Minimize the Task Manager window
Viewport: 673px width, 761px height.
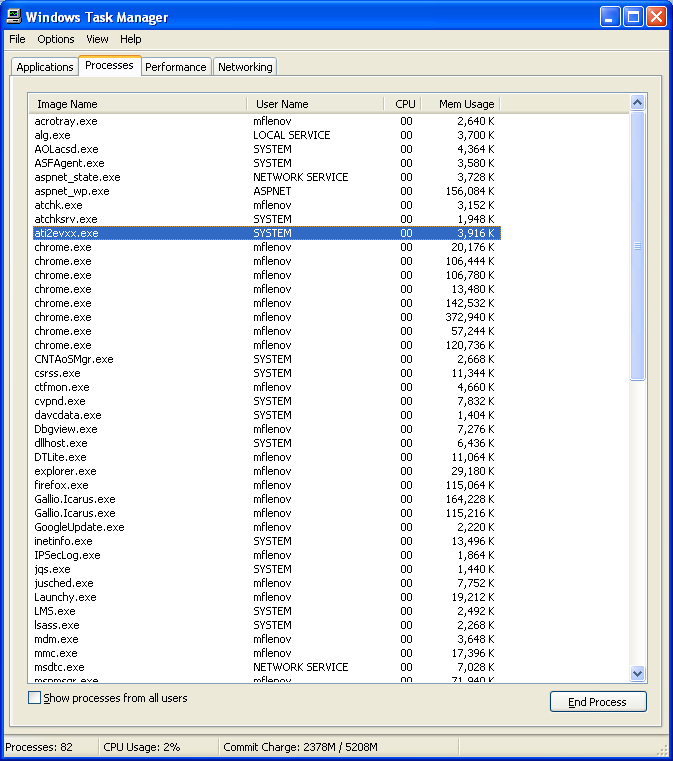610,17
